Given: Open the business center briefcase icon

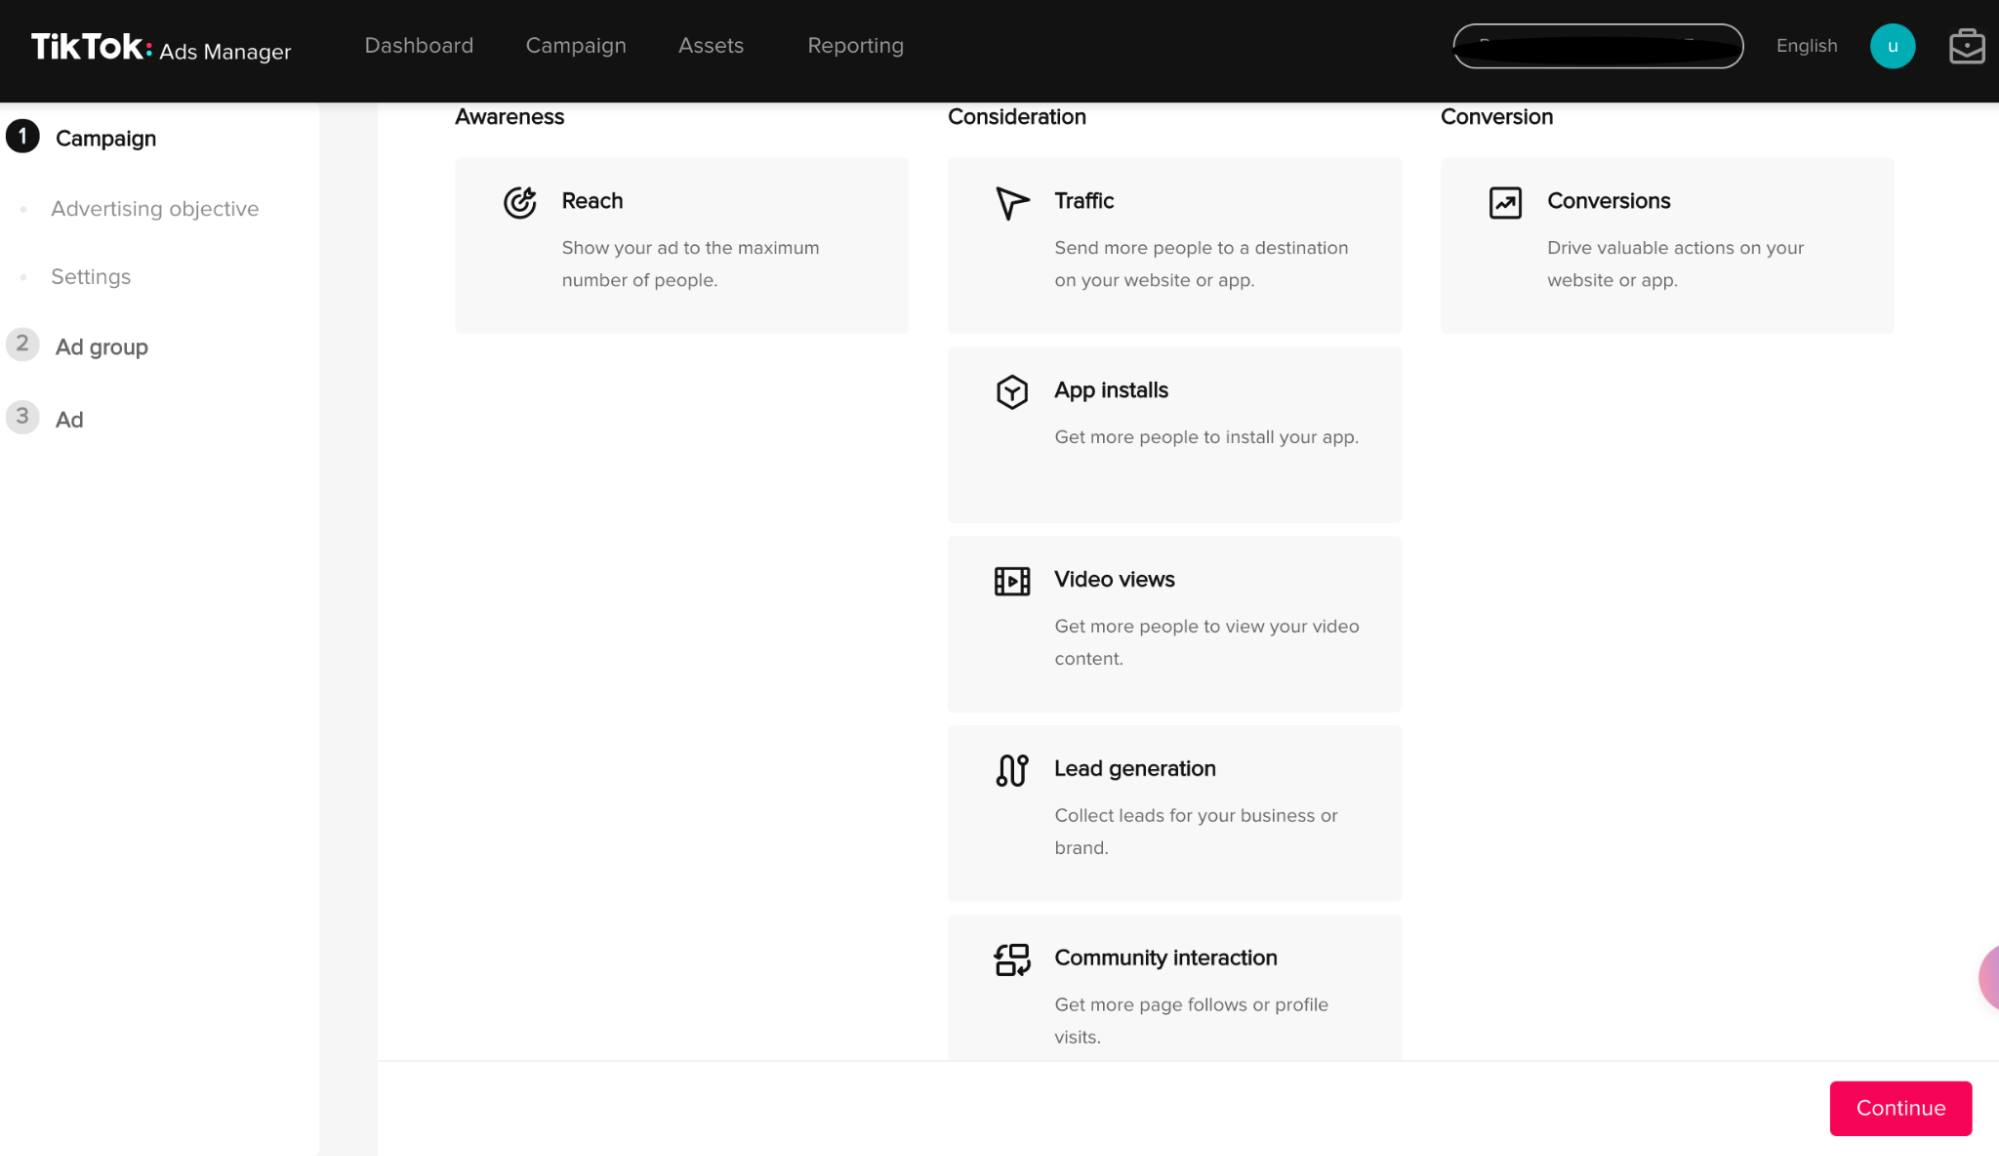Looking at the screenshot, I should [x=1966, y=46].
